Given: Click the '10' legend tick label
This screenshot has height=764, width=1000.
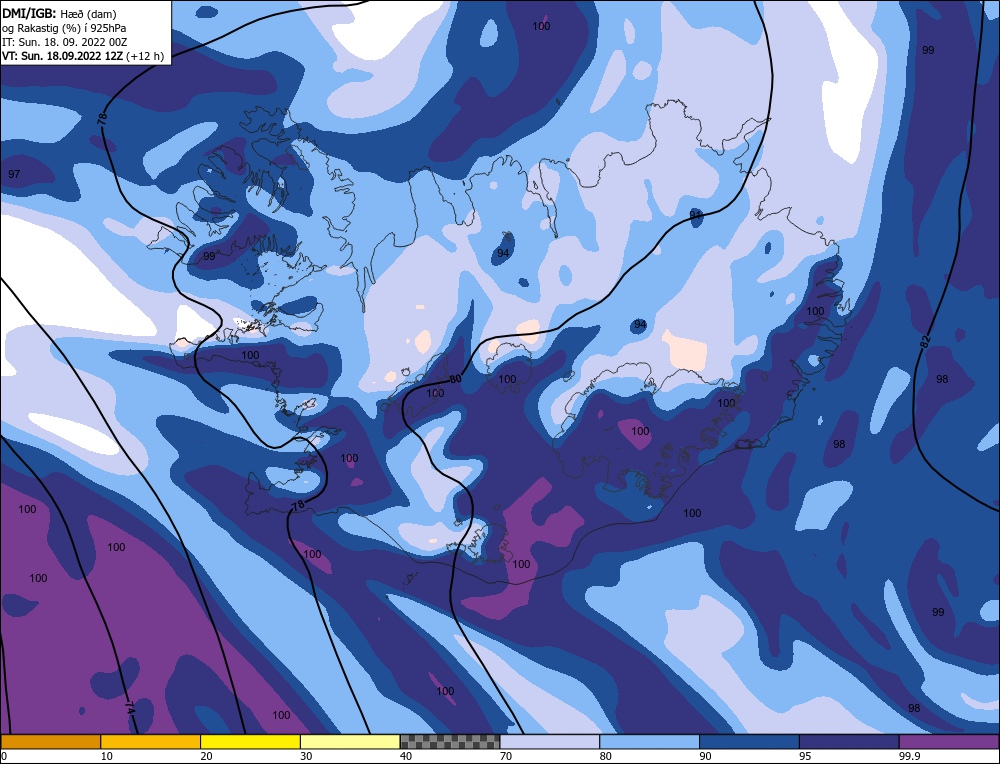Looking at the screenshot, I should (x=107, y=756).
